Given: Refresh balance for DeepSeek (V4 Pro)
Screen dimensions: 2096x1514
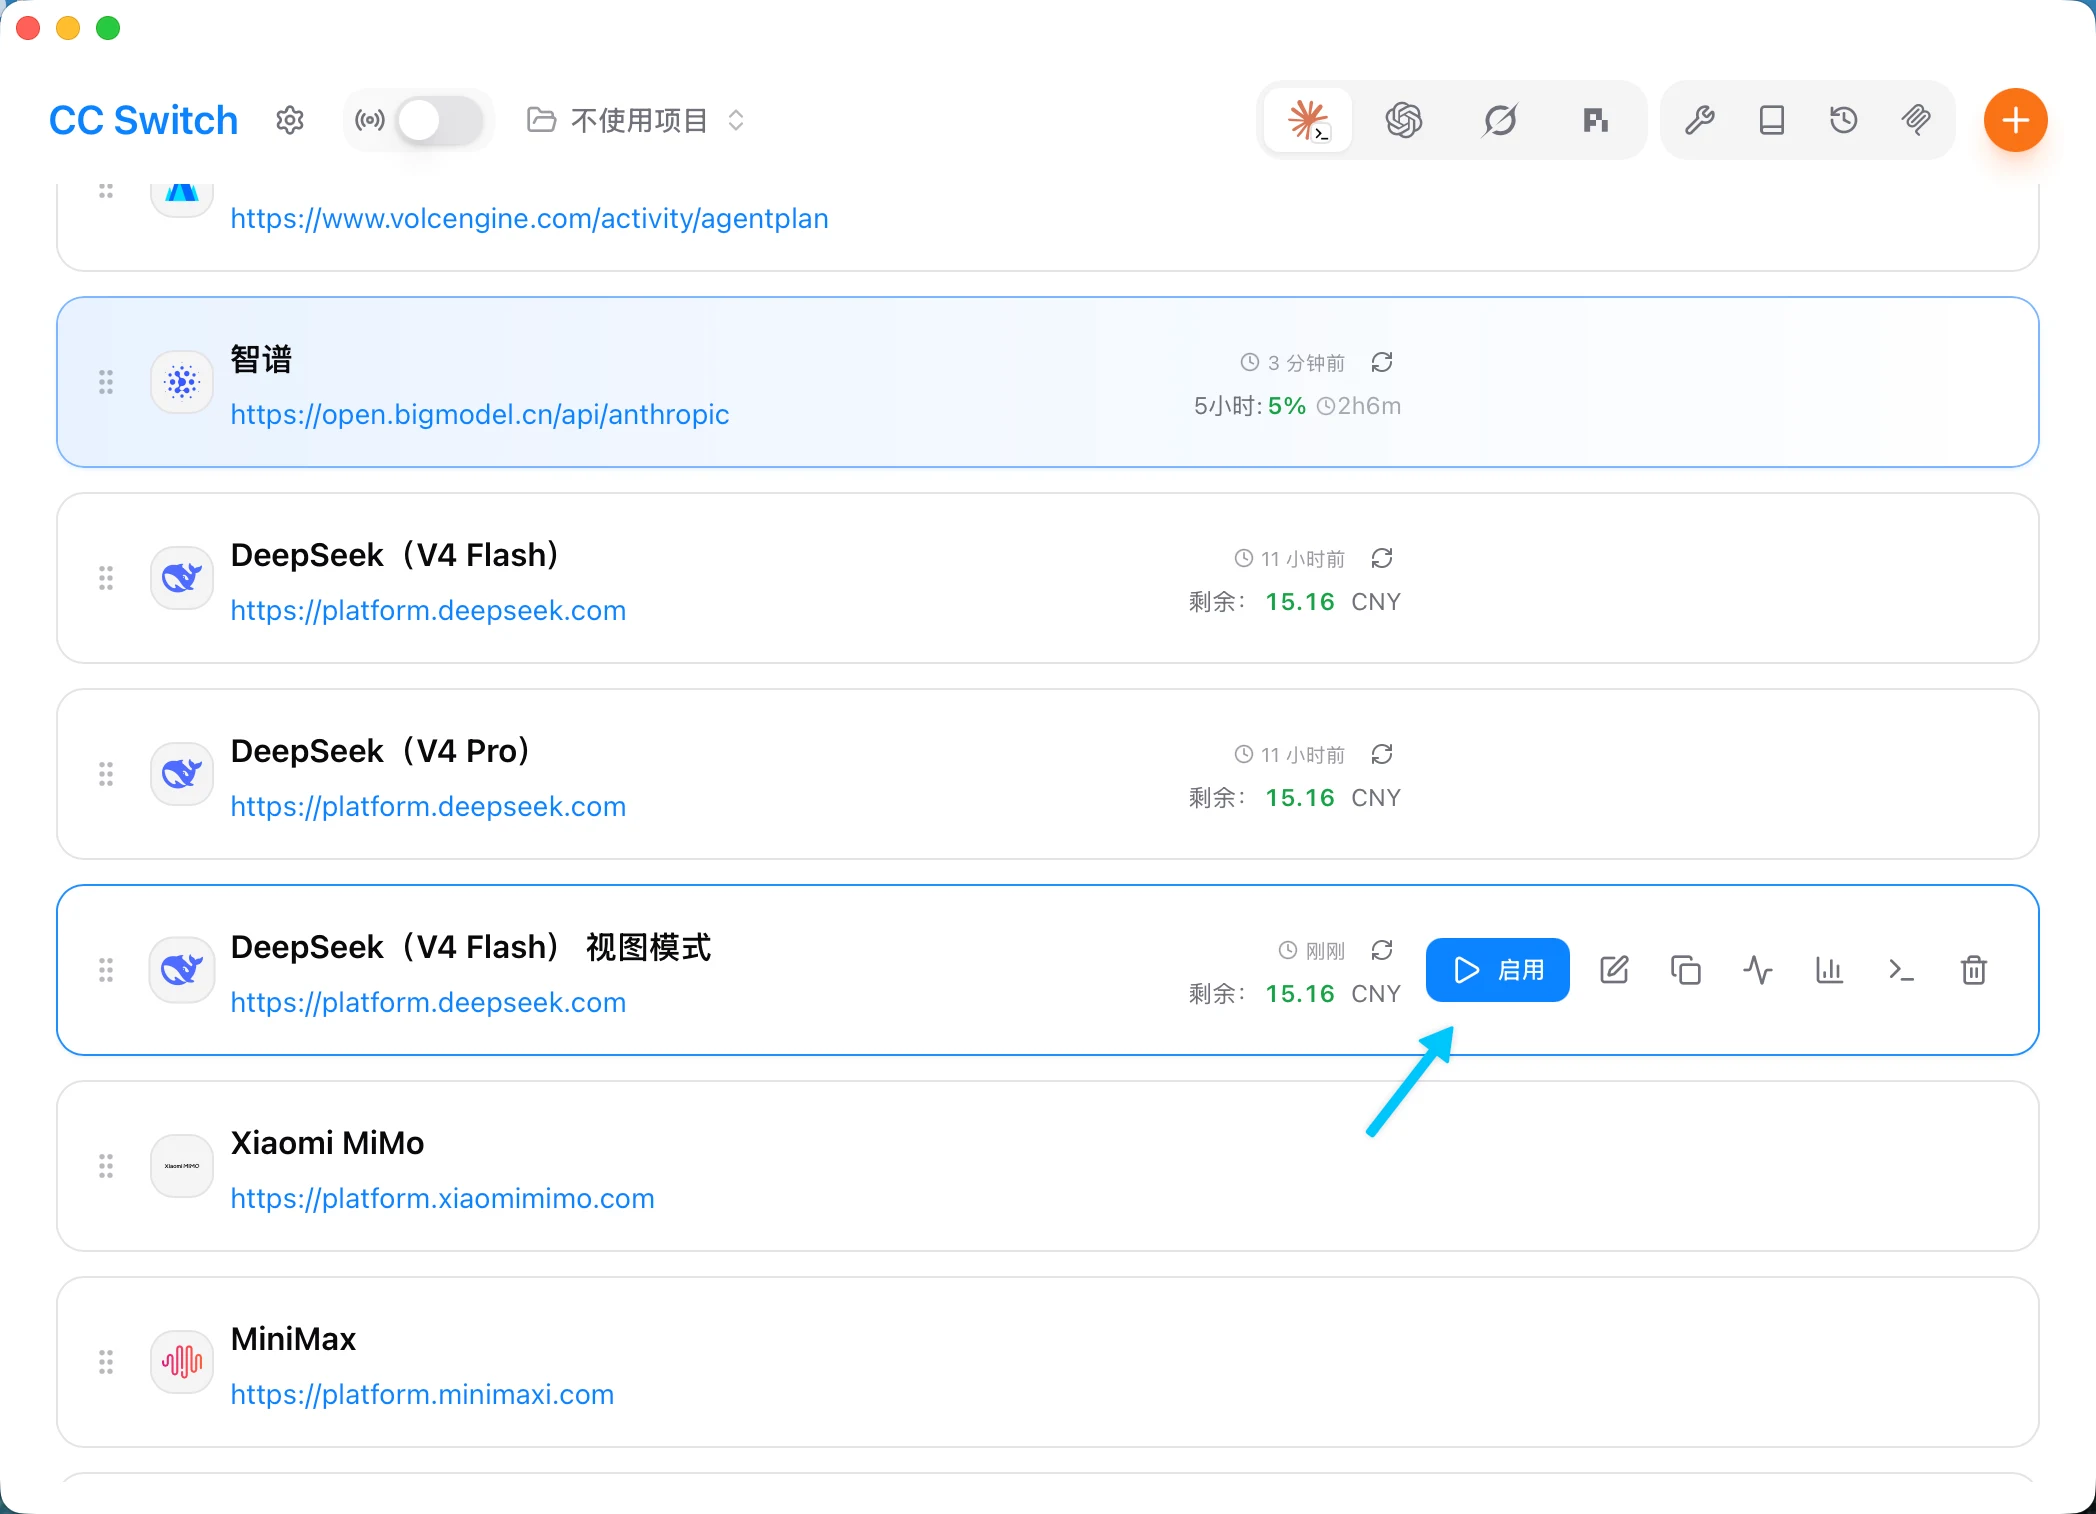Looking at the screenshot, I should click(1382, 754).
